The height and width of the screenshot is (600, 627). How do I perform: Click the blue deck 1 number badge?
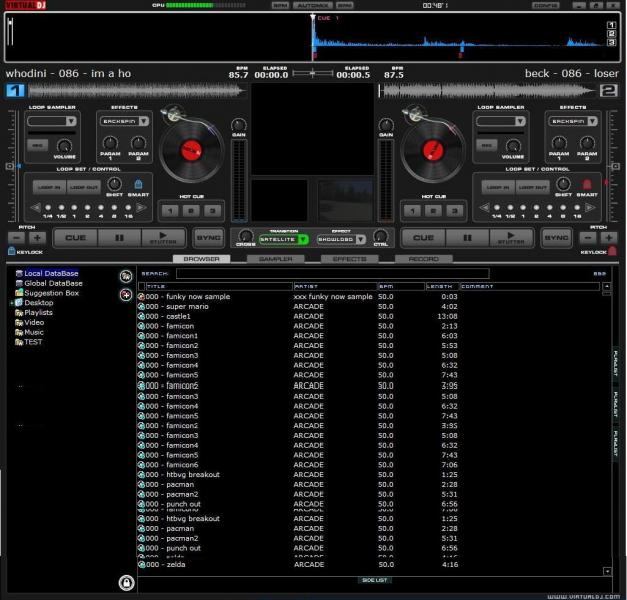point(15,90)
